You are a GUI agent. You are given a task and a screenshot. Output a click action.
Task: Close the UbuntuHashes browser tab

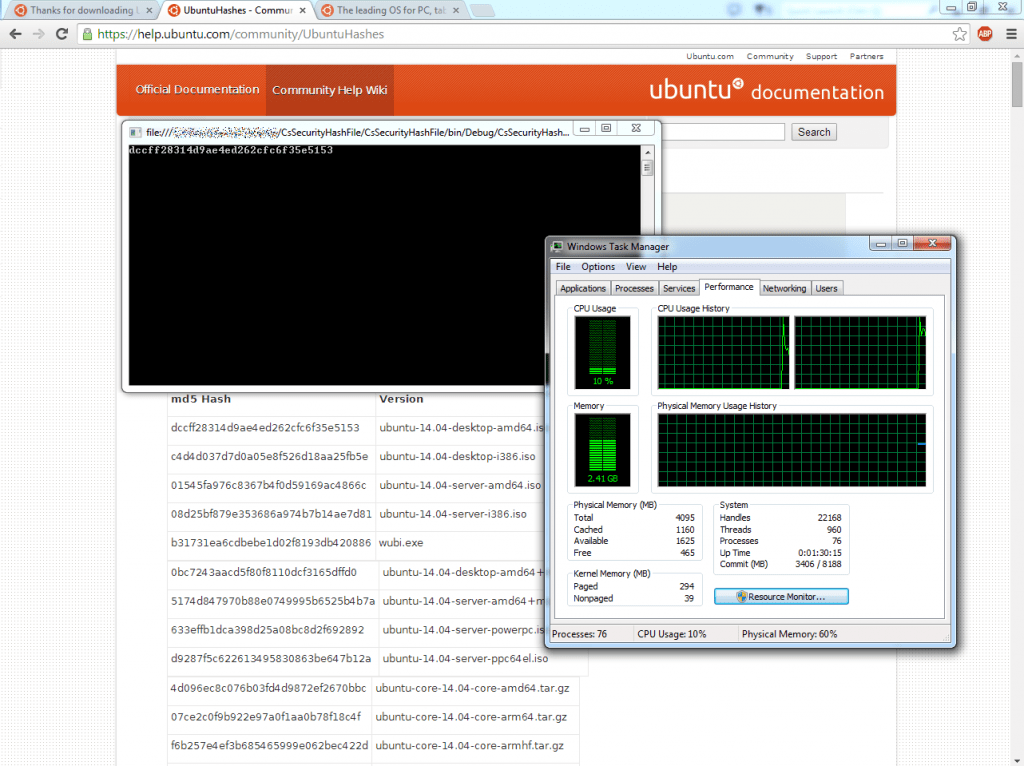pos(302,10)
